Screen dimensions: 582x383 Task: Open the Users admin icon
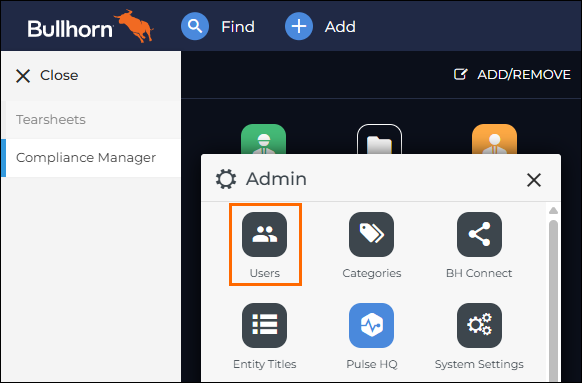coord(264,234)
